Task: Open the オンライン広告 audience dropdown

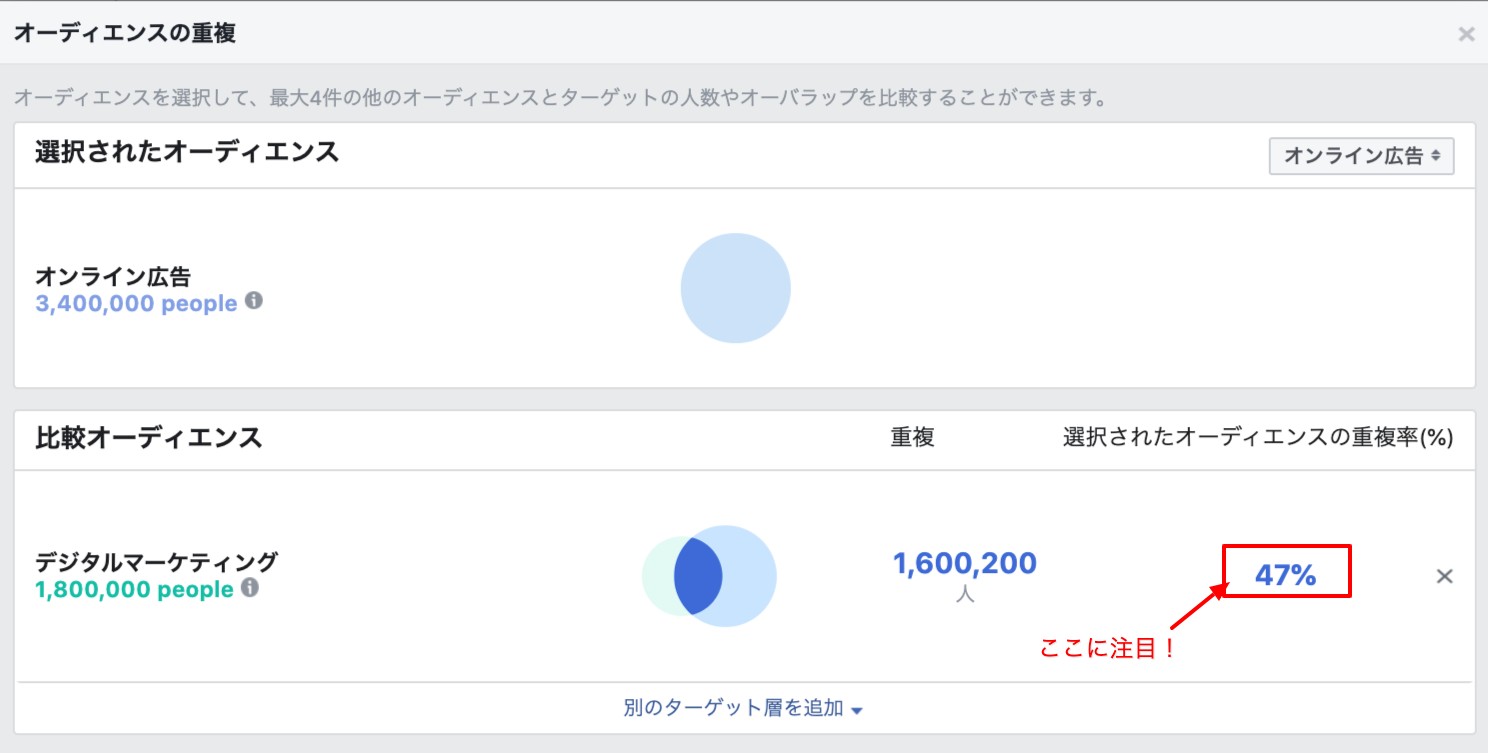Action: pos(1361,156)
